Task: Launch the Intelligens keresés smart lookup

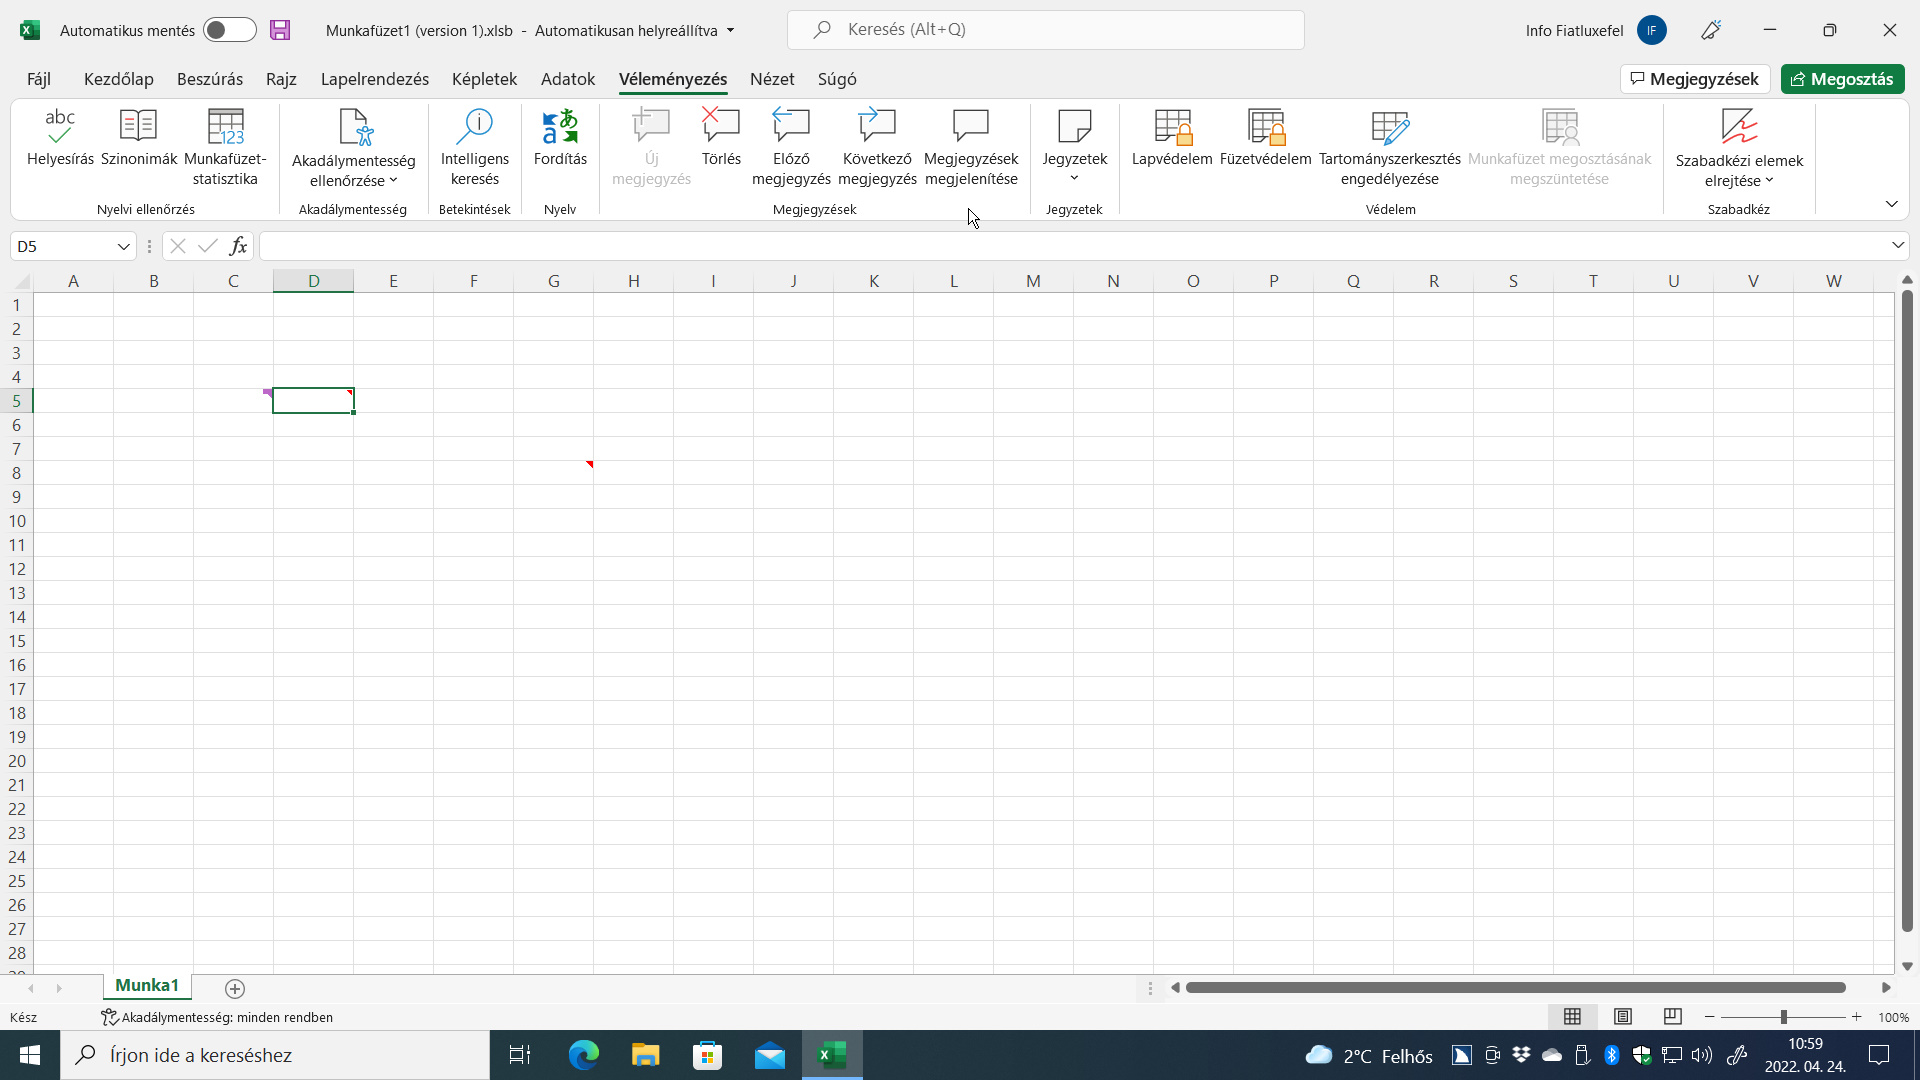Action: (x=475, y=147)
